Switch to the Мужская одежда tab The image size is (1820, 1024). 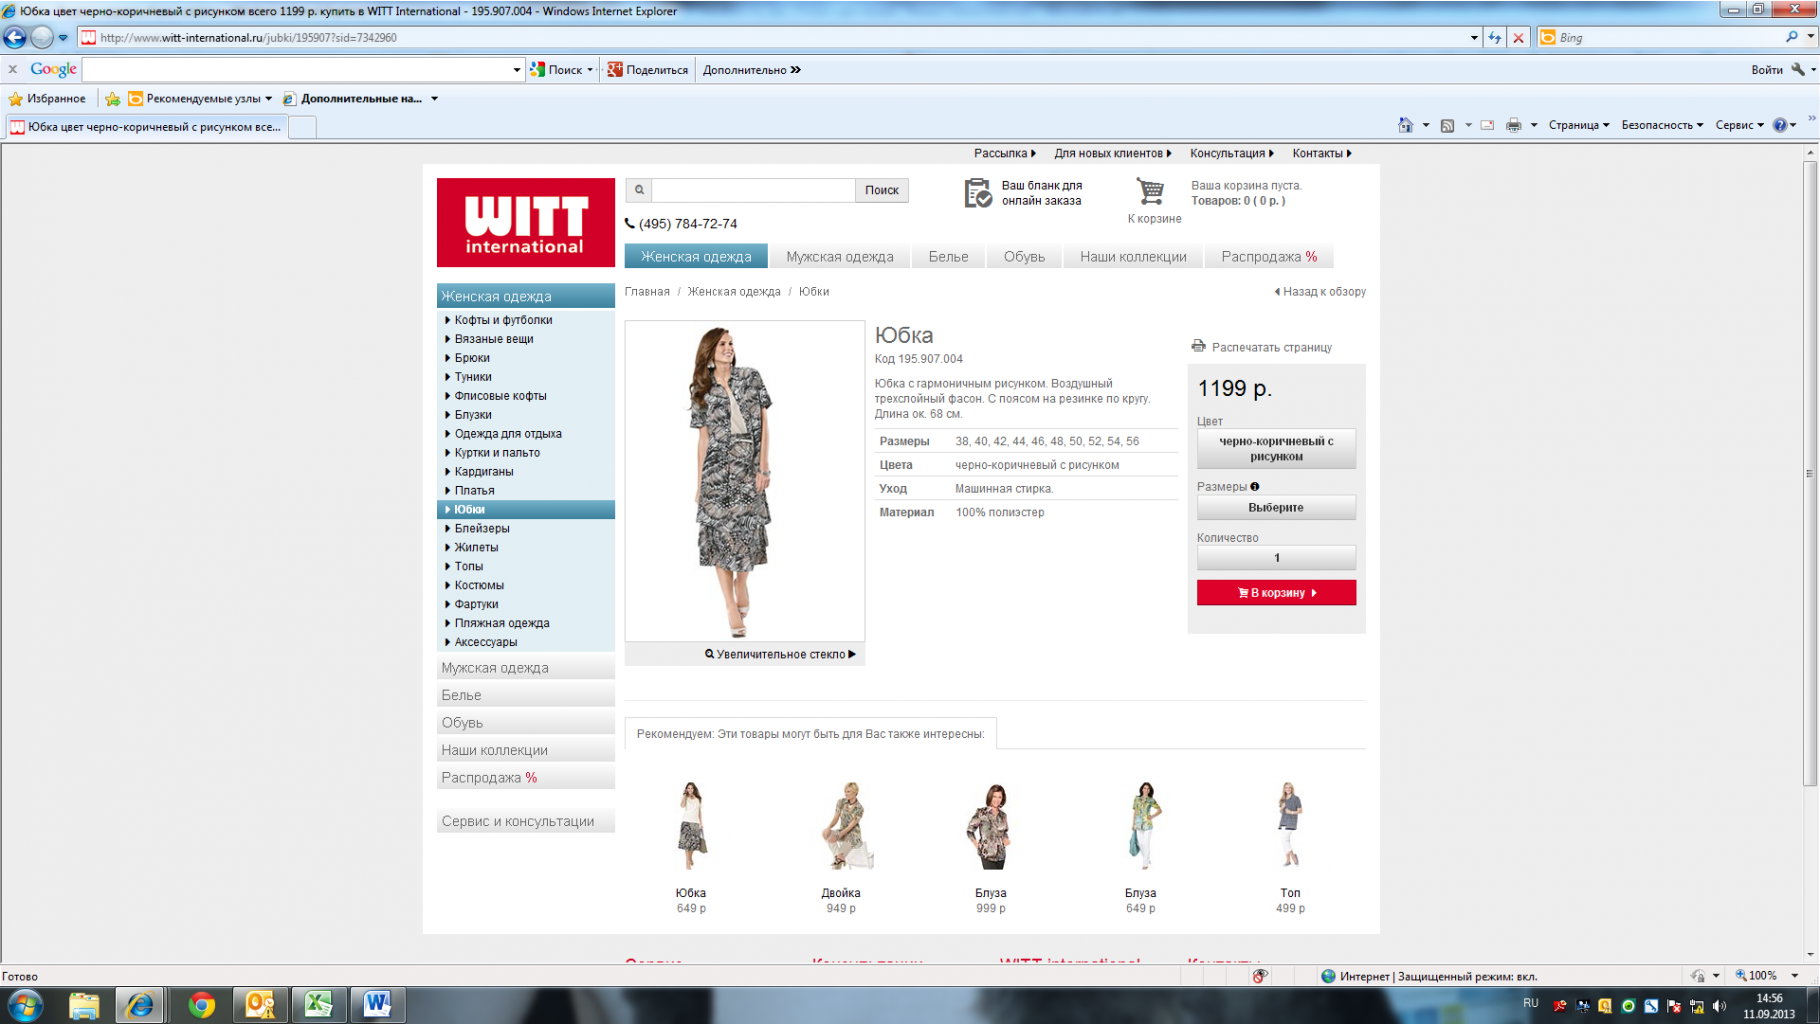pyautogui.click(x=840, y=257)
